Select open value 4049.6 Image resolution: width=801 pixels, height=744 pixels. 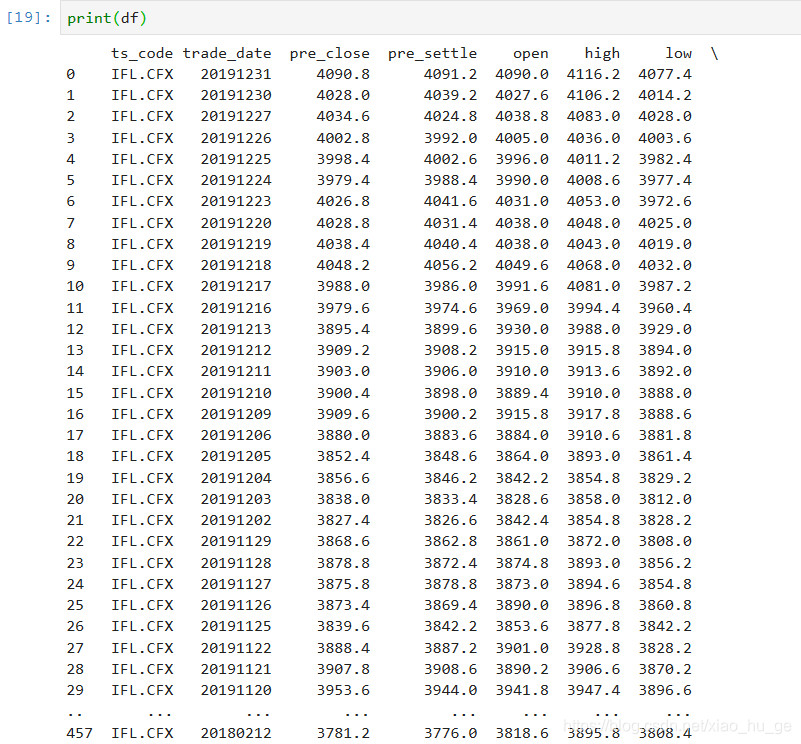[522, 265]
